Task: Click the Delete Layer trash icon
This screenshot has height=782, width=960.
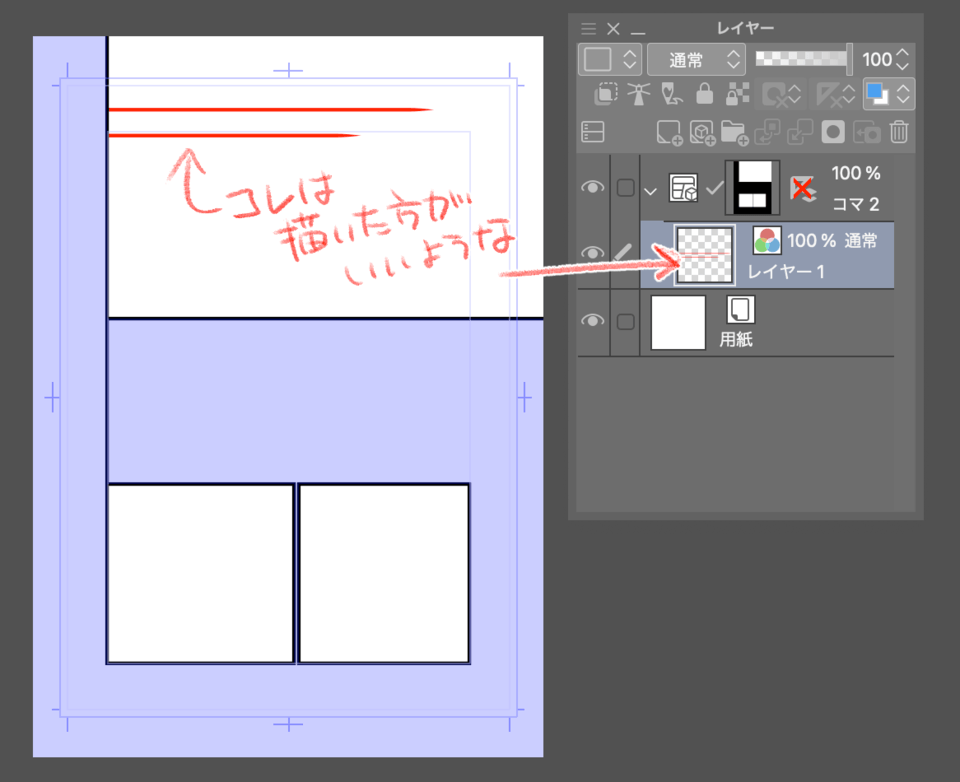Action: click(899, 132)
